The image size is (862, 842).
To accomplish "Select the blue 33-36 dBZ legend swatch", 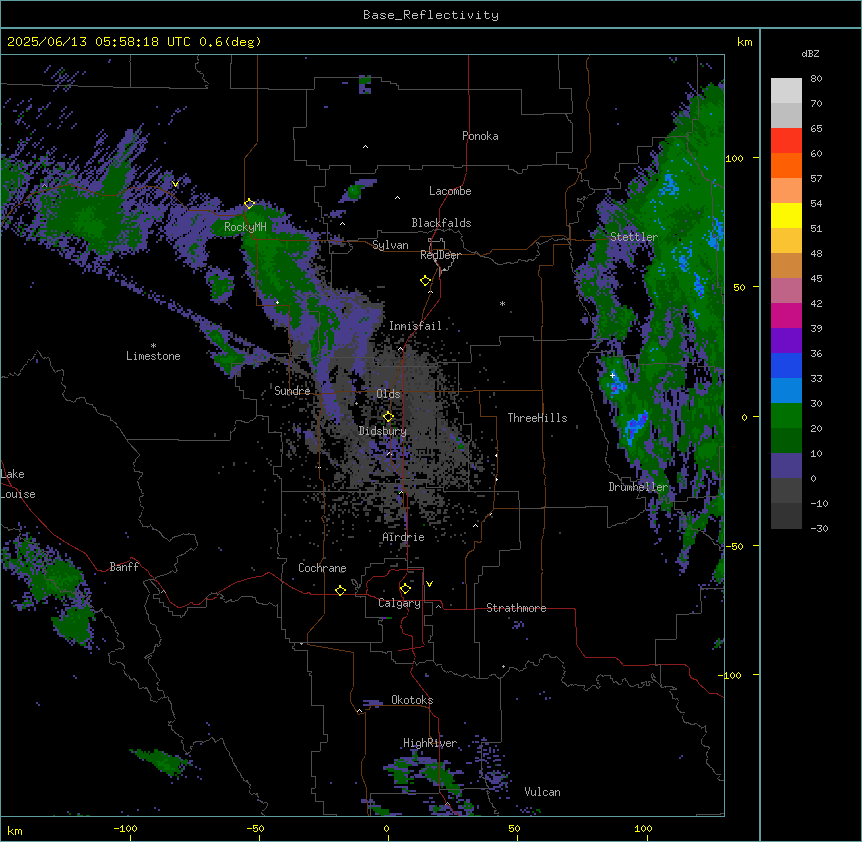I will (x=786, y=365).
